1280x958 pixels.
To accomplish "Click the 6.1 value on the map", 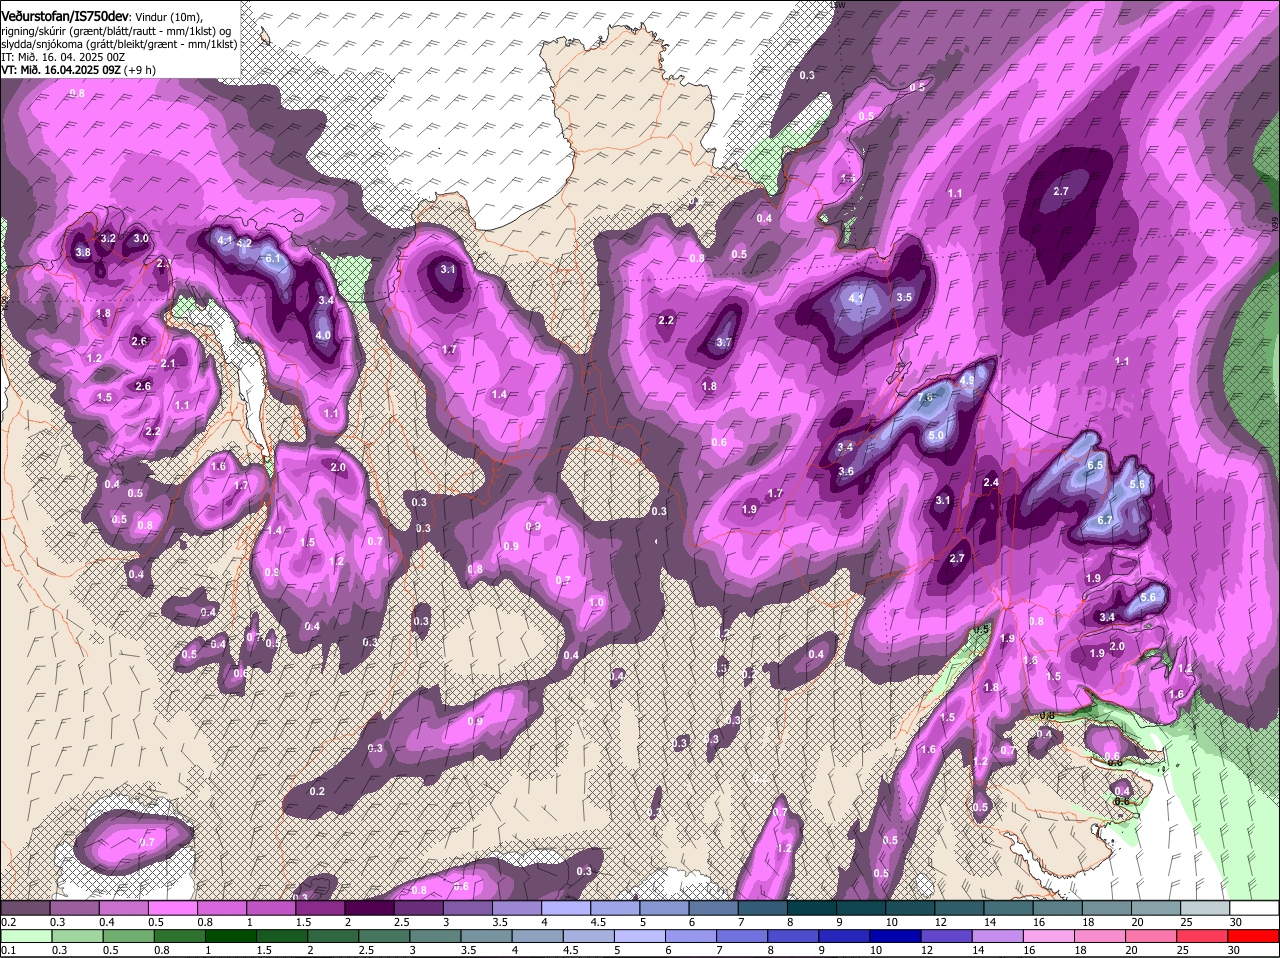I will pos(275,259).
